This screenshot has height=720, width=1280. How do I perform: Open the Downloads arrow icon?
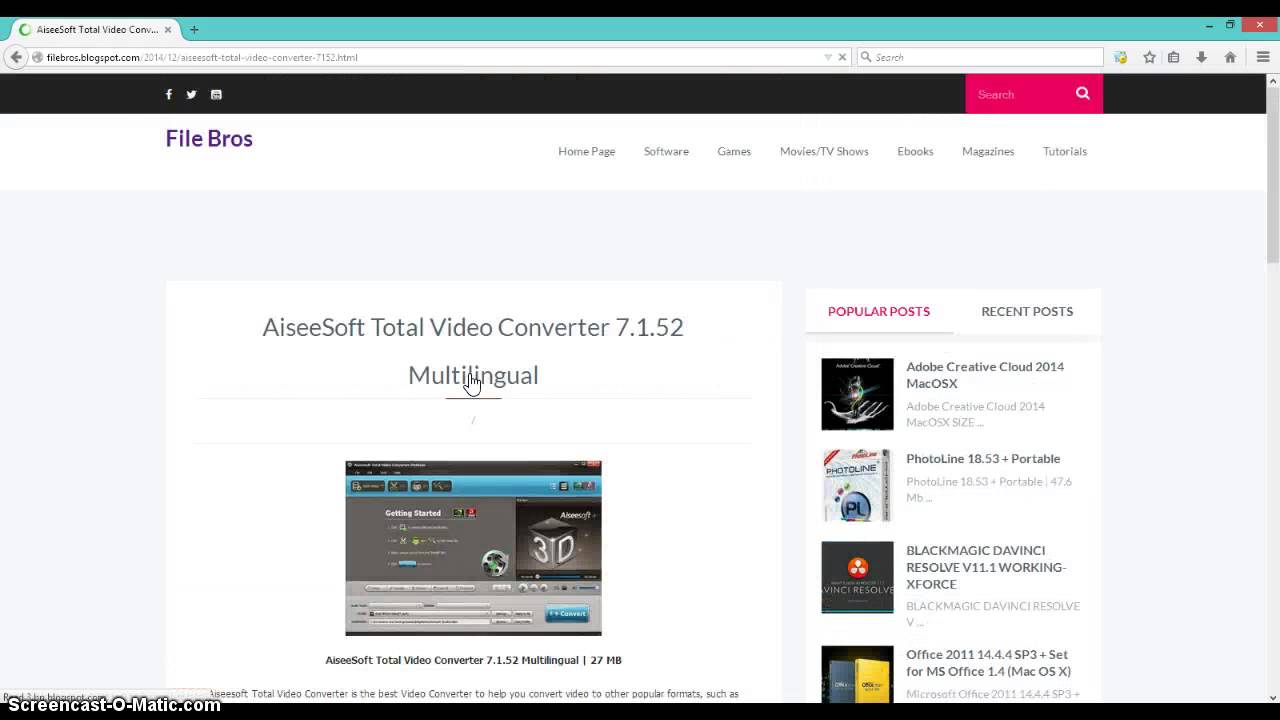pyautogui.click(x=1201, y=57)
